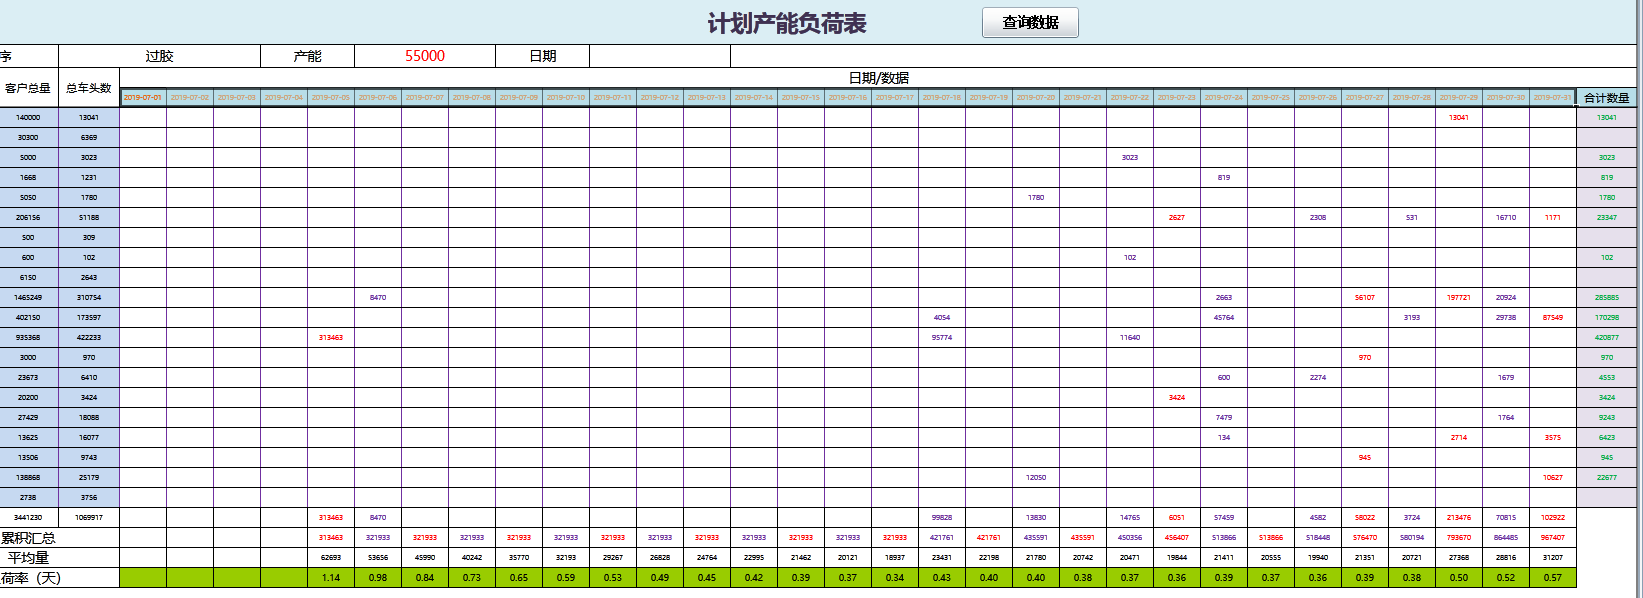Click customer total cell 140000
This screenshot has height=598, width=1643.
pos(28,118)
